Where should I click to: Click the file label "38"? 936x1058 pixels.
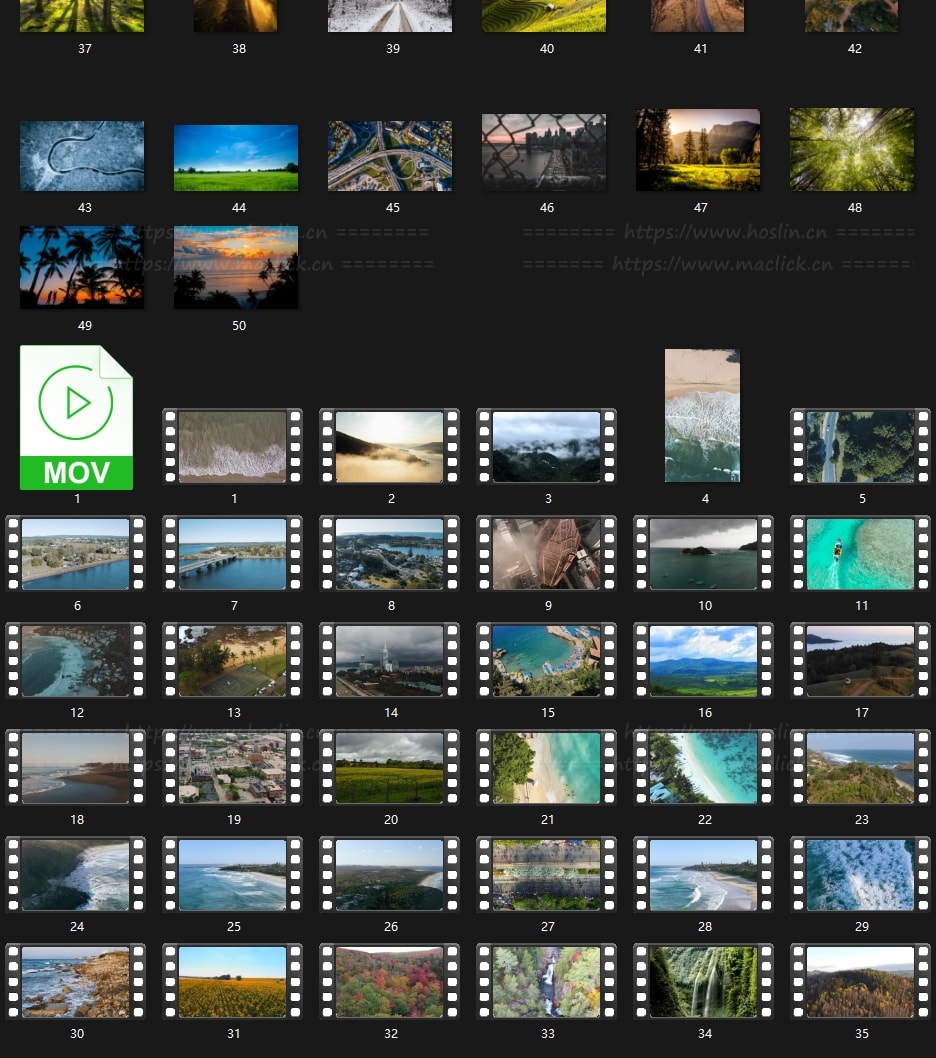(x=239, y=49)
